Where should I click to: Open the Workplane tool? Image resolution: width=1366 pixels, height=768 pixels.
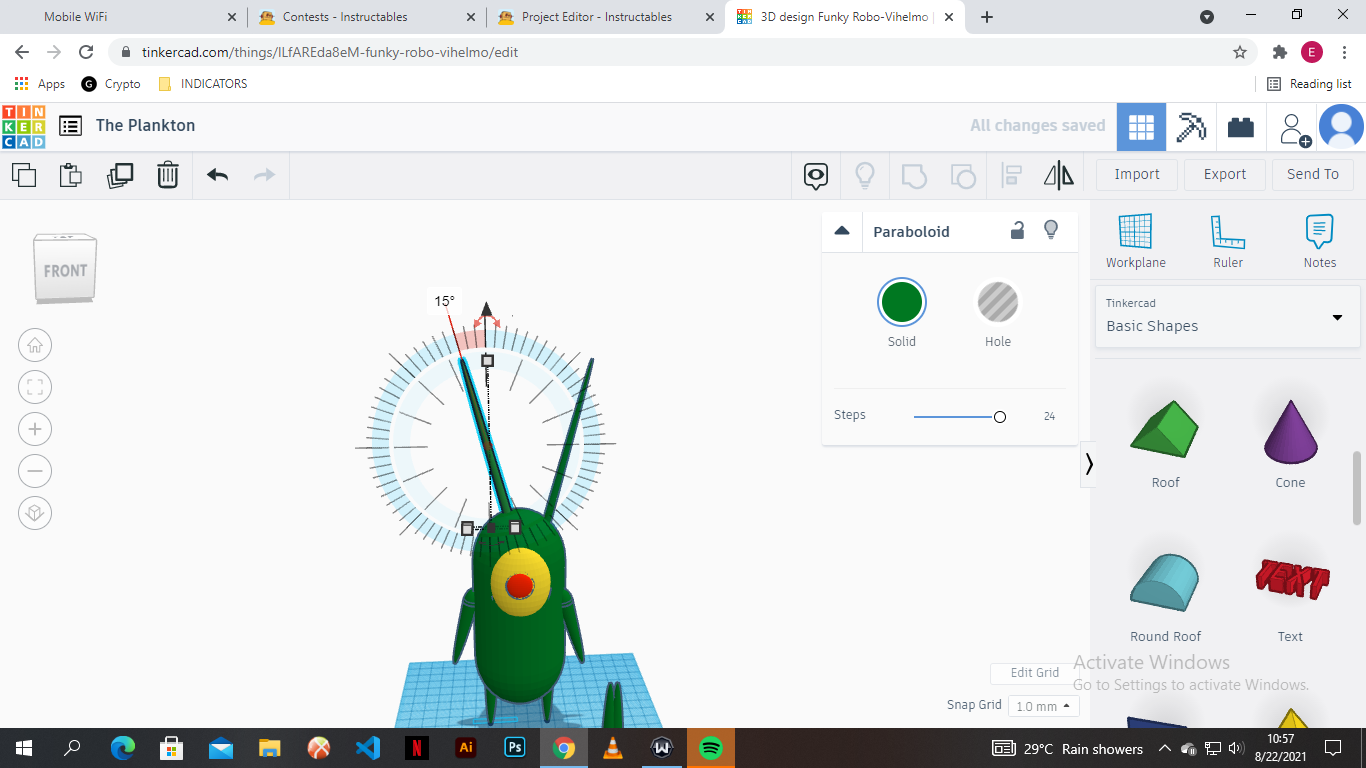tap(1135, 240)
